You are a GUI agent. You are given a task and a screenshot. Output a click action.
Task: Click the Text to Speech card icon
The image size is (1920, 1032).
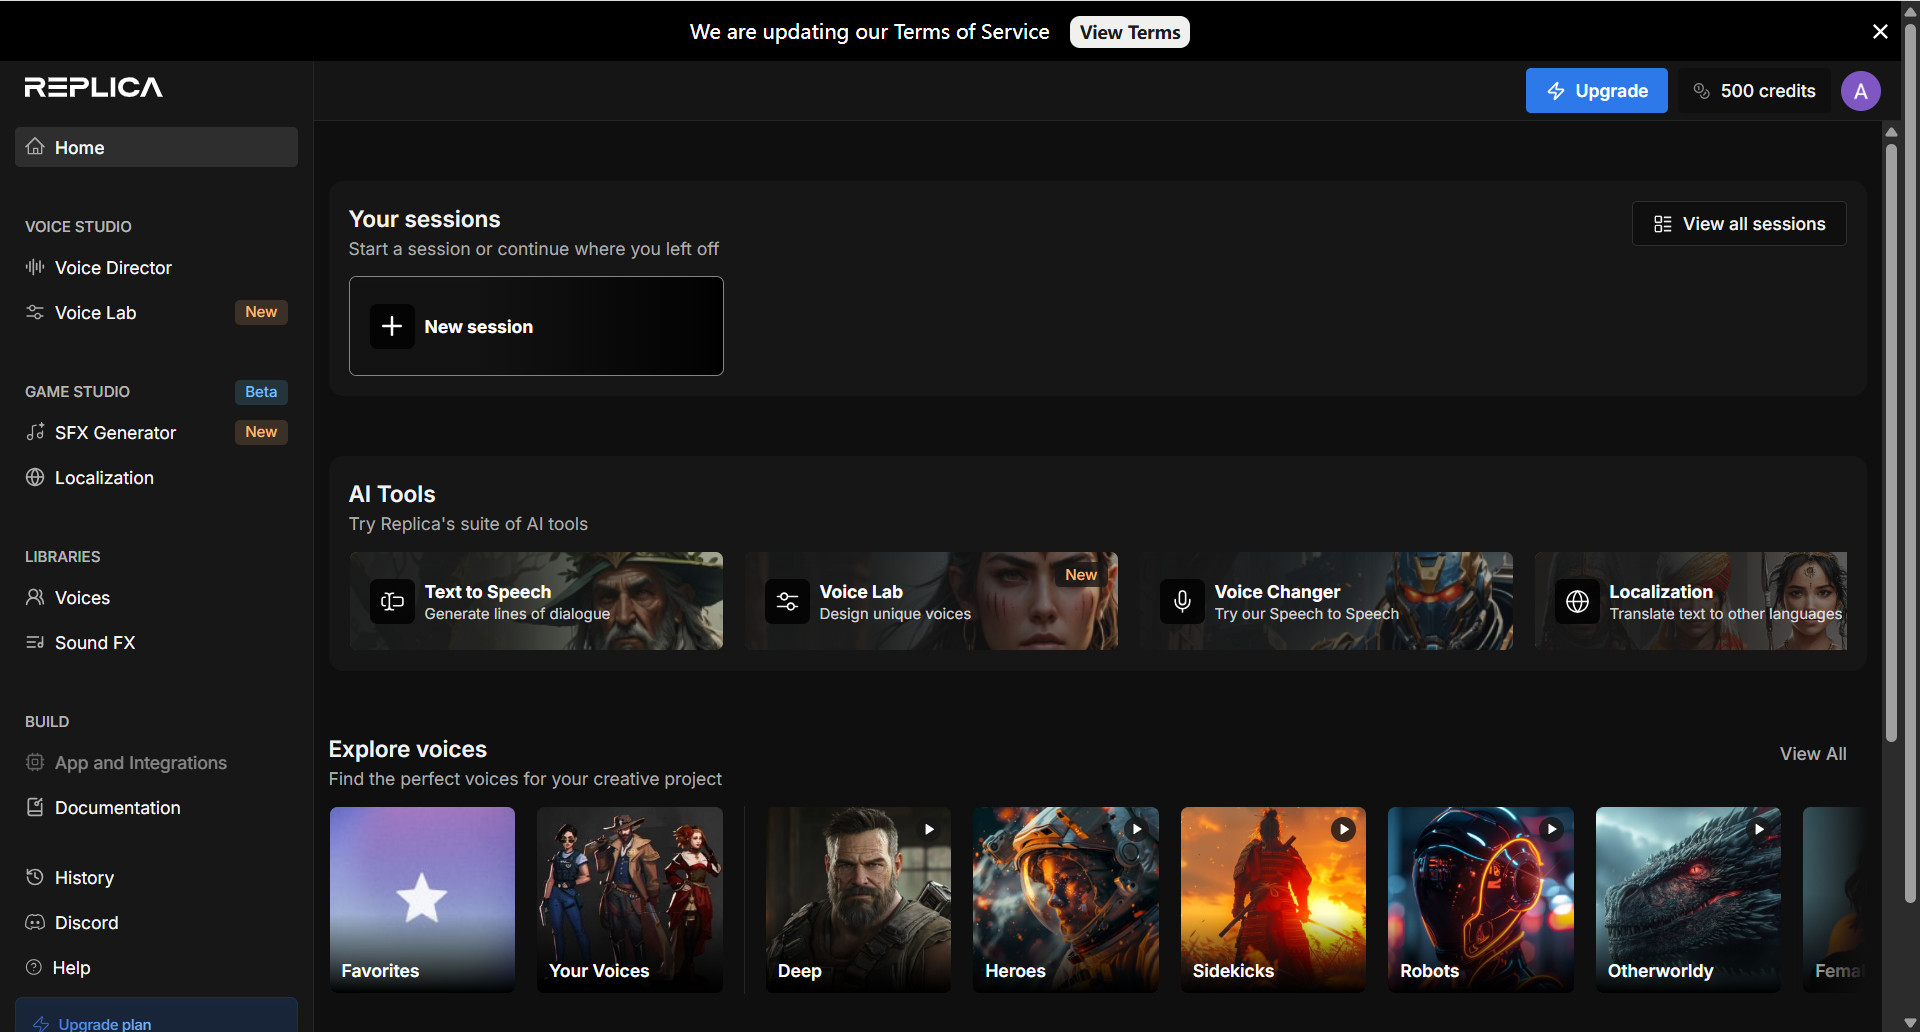click(x=392, y=602)
